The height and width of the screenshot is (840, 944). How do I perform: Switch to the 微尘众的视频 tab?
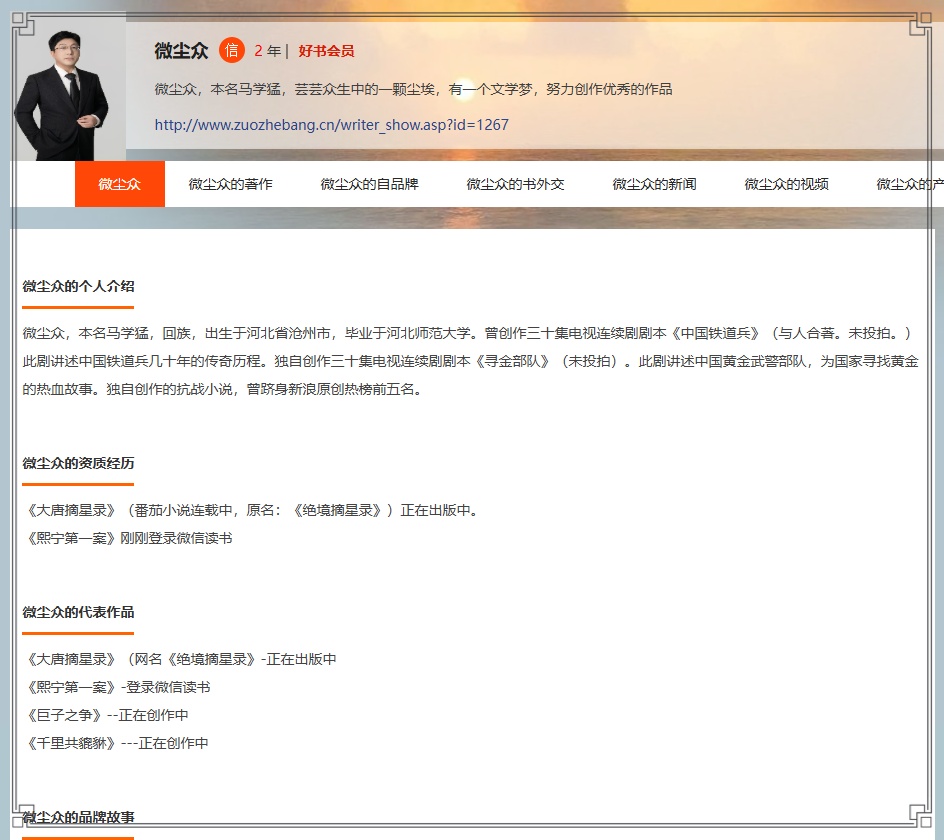(786, 184)
